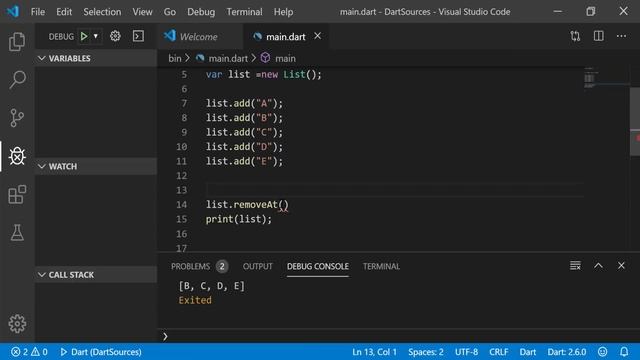Click code line var list =new List();
The width and height of the screenshot is (640, 360).
point(264,75)
